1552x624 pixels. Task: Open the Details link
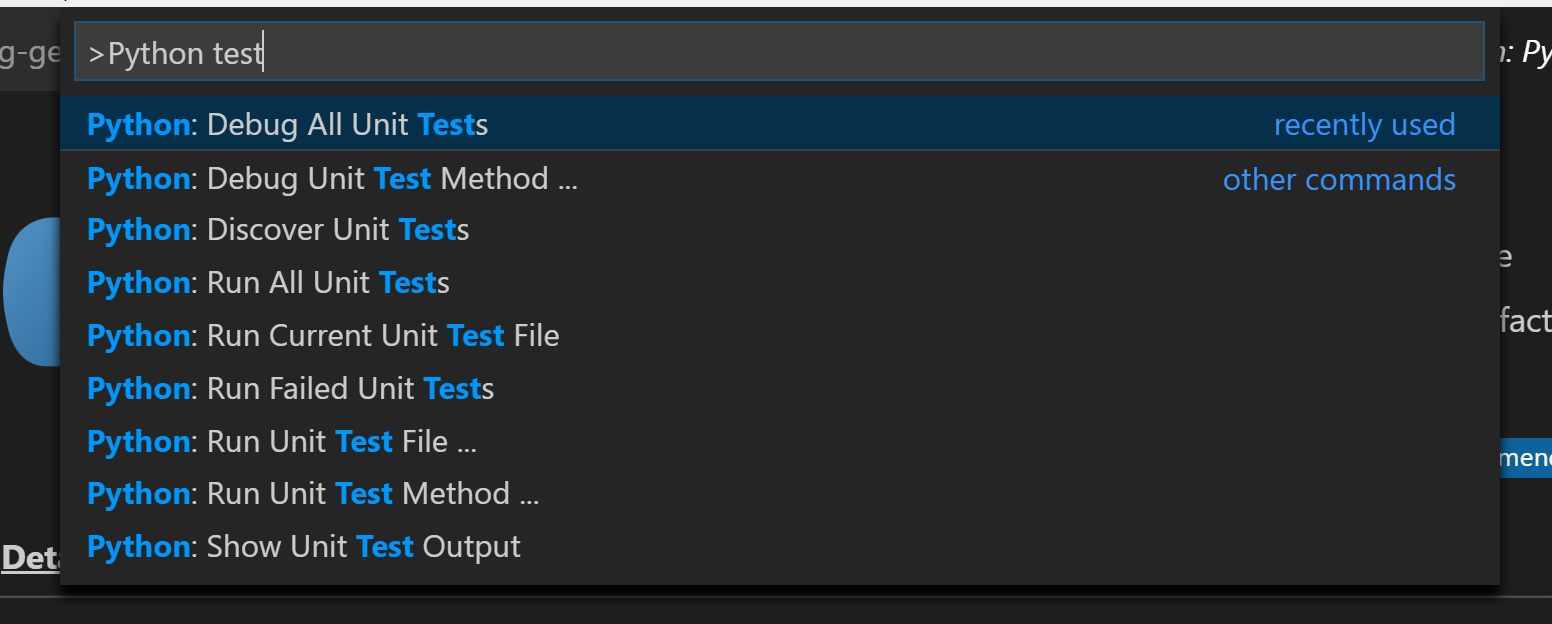click(x=32, y=559)
